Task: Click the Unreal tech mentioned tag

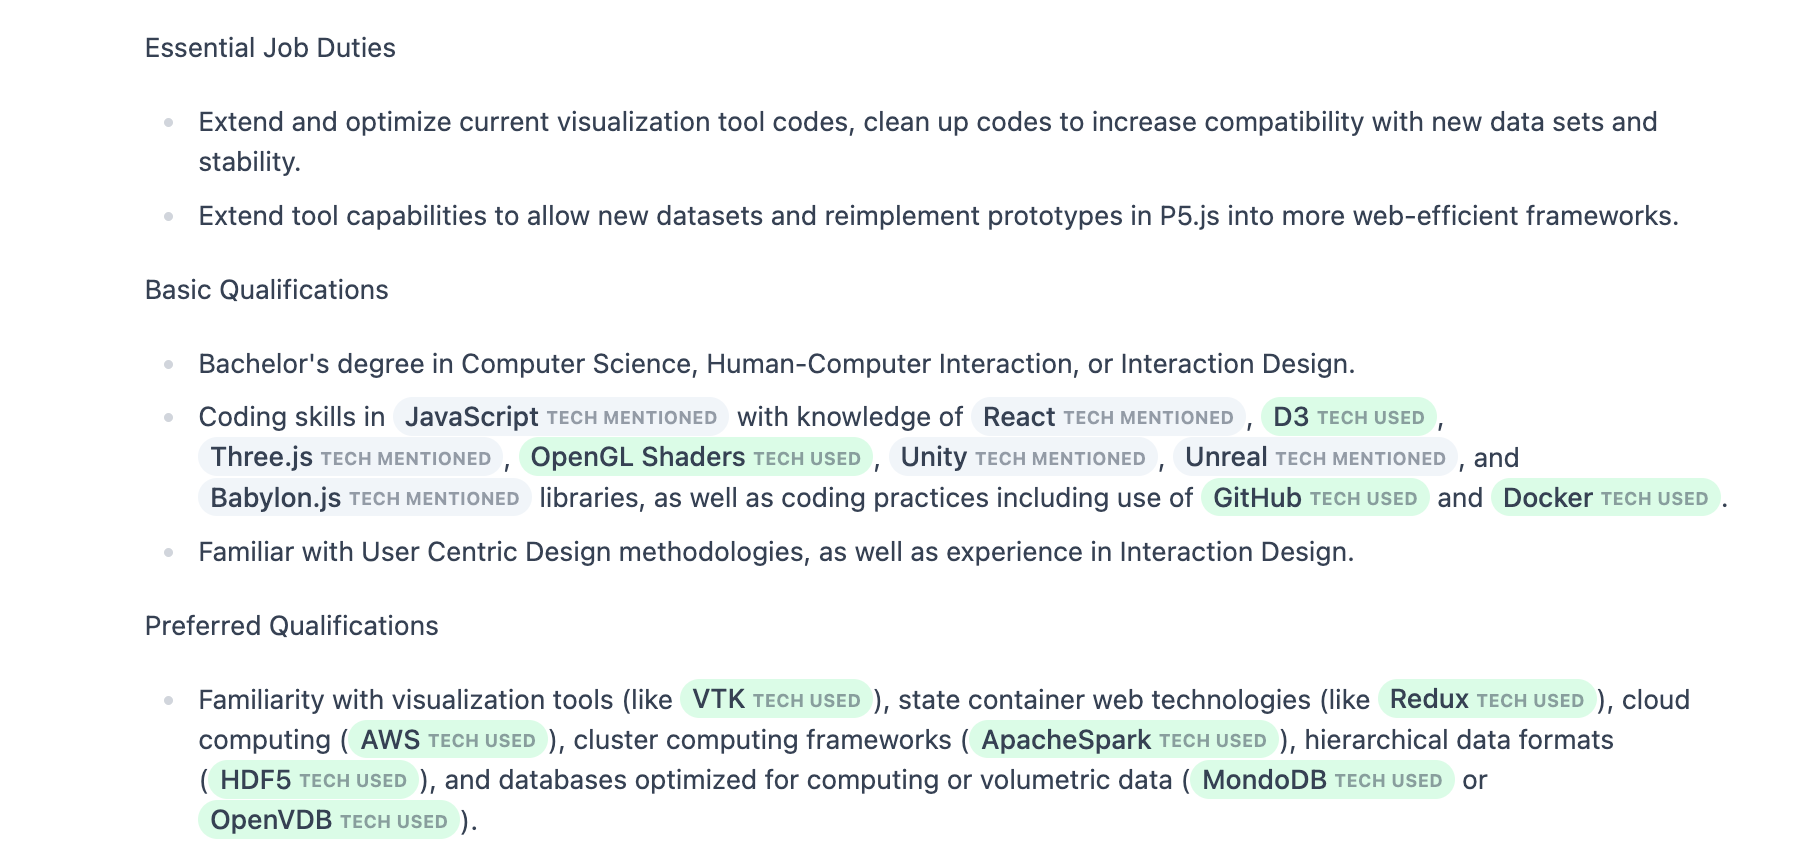Action: coord(1315,458)
